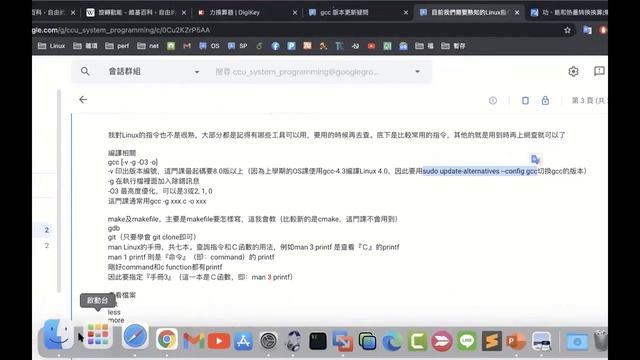This screenshot has width=640, height=360.
Task: Open Microsoft Edge from the Dock
Action: [x=392, y=341]
